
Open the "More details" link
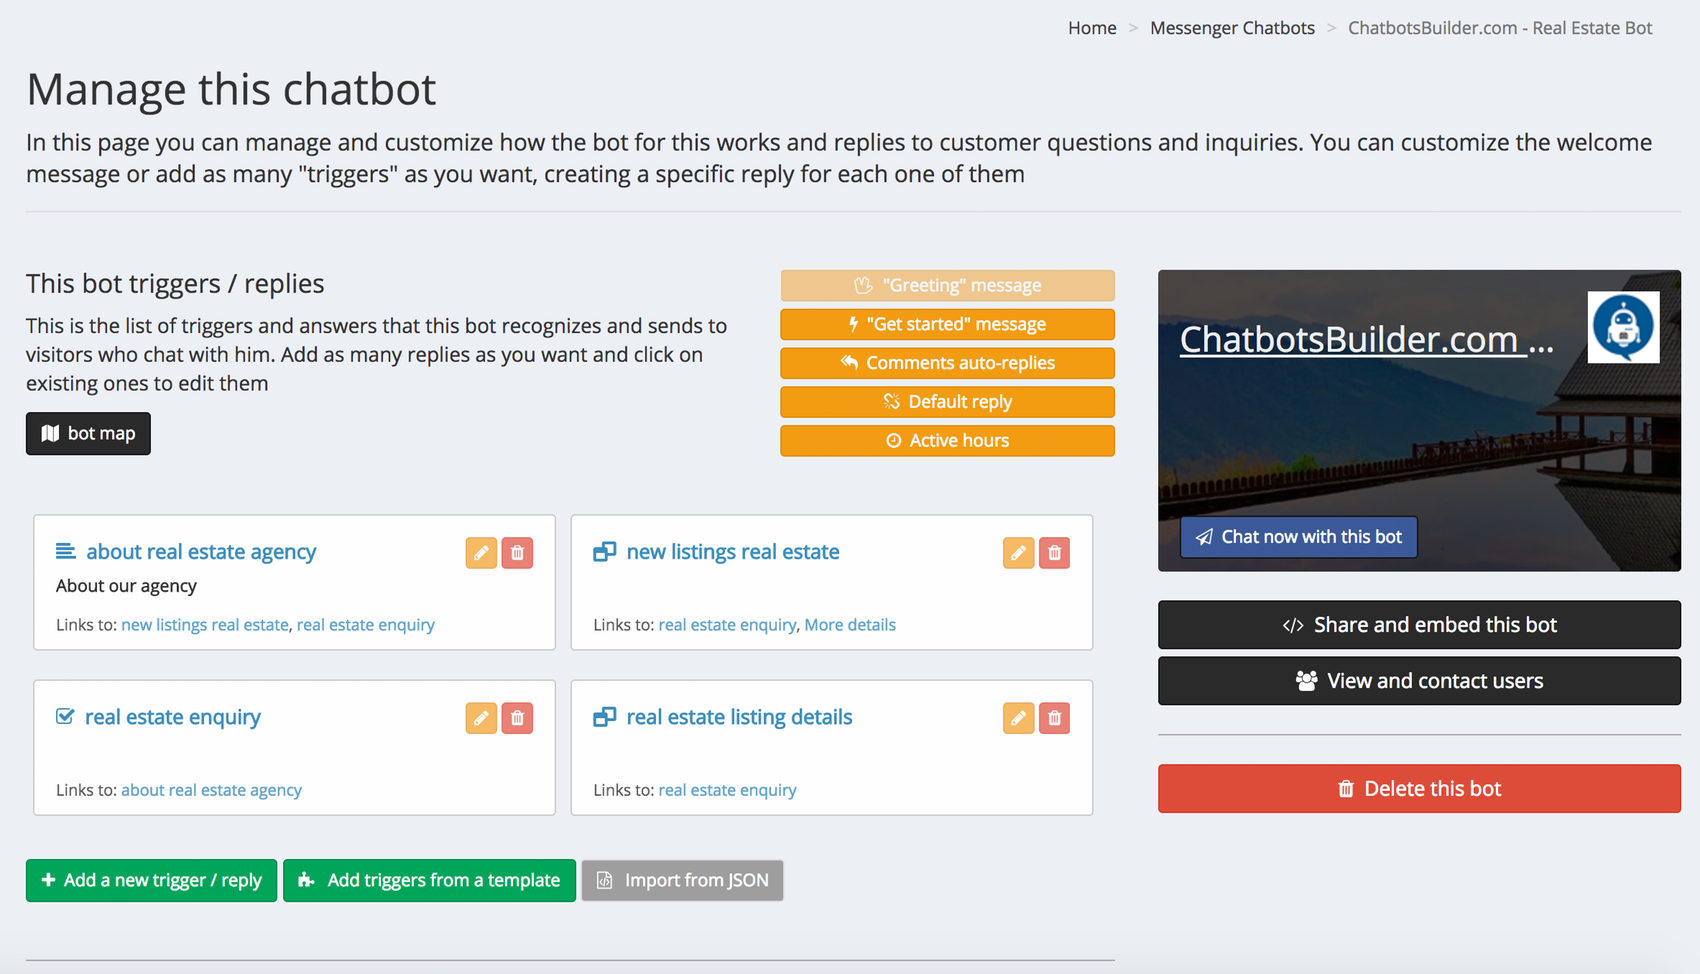tap(850, 624)
